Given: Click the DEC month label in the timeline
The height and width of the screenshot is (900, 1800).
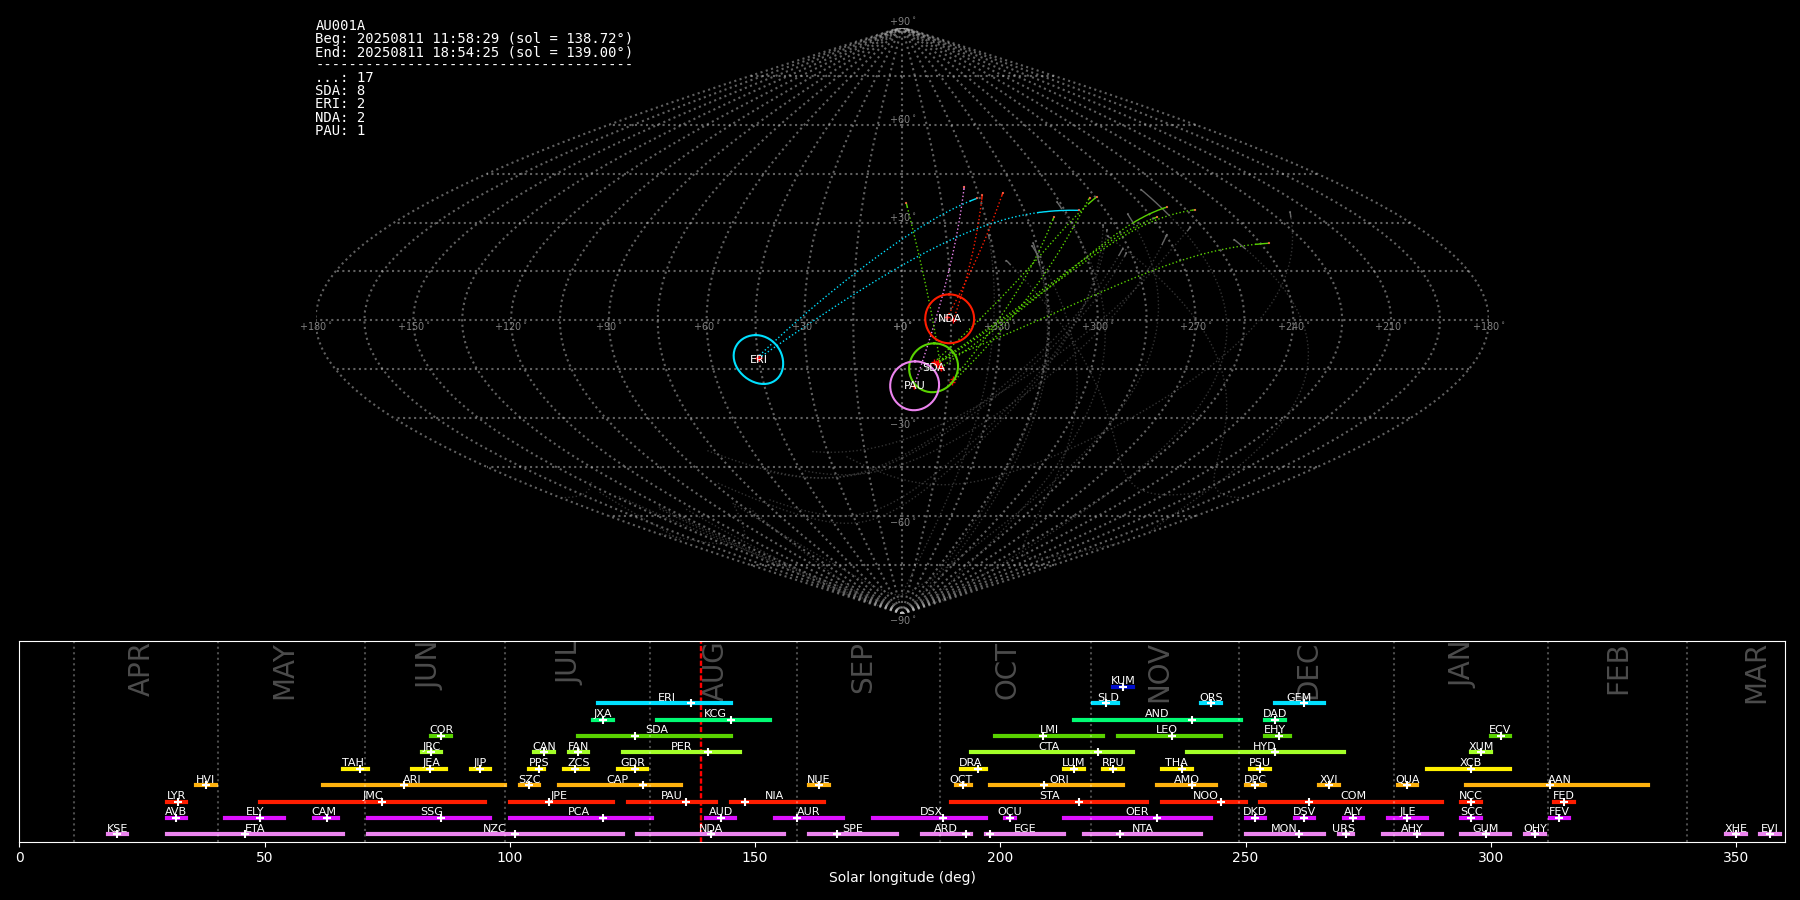Looking at the screenshot, I should 1308,672.
